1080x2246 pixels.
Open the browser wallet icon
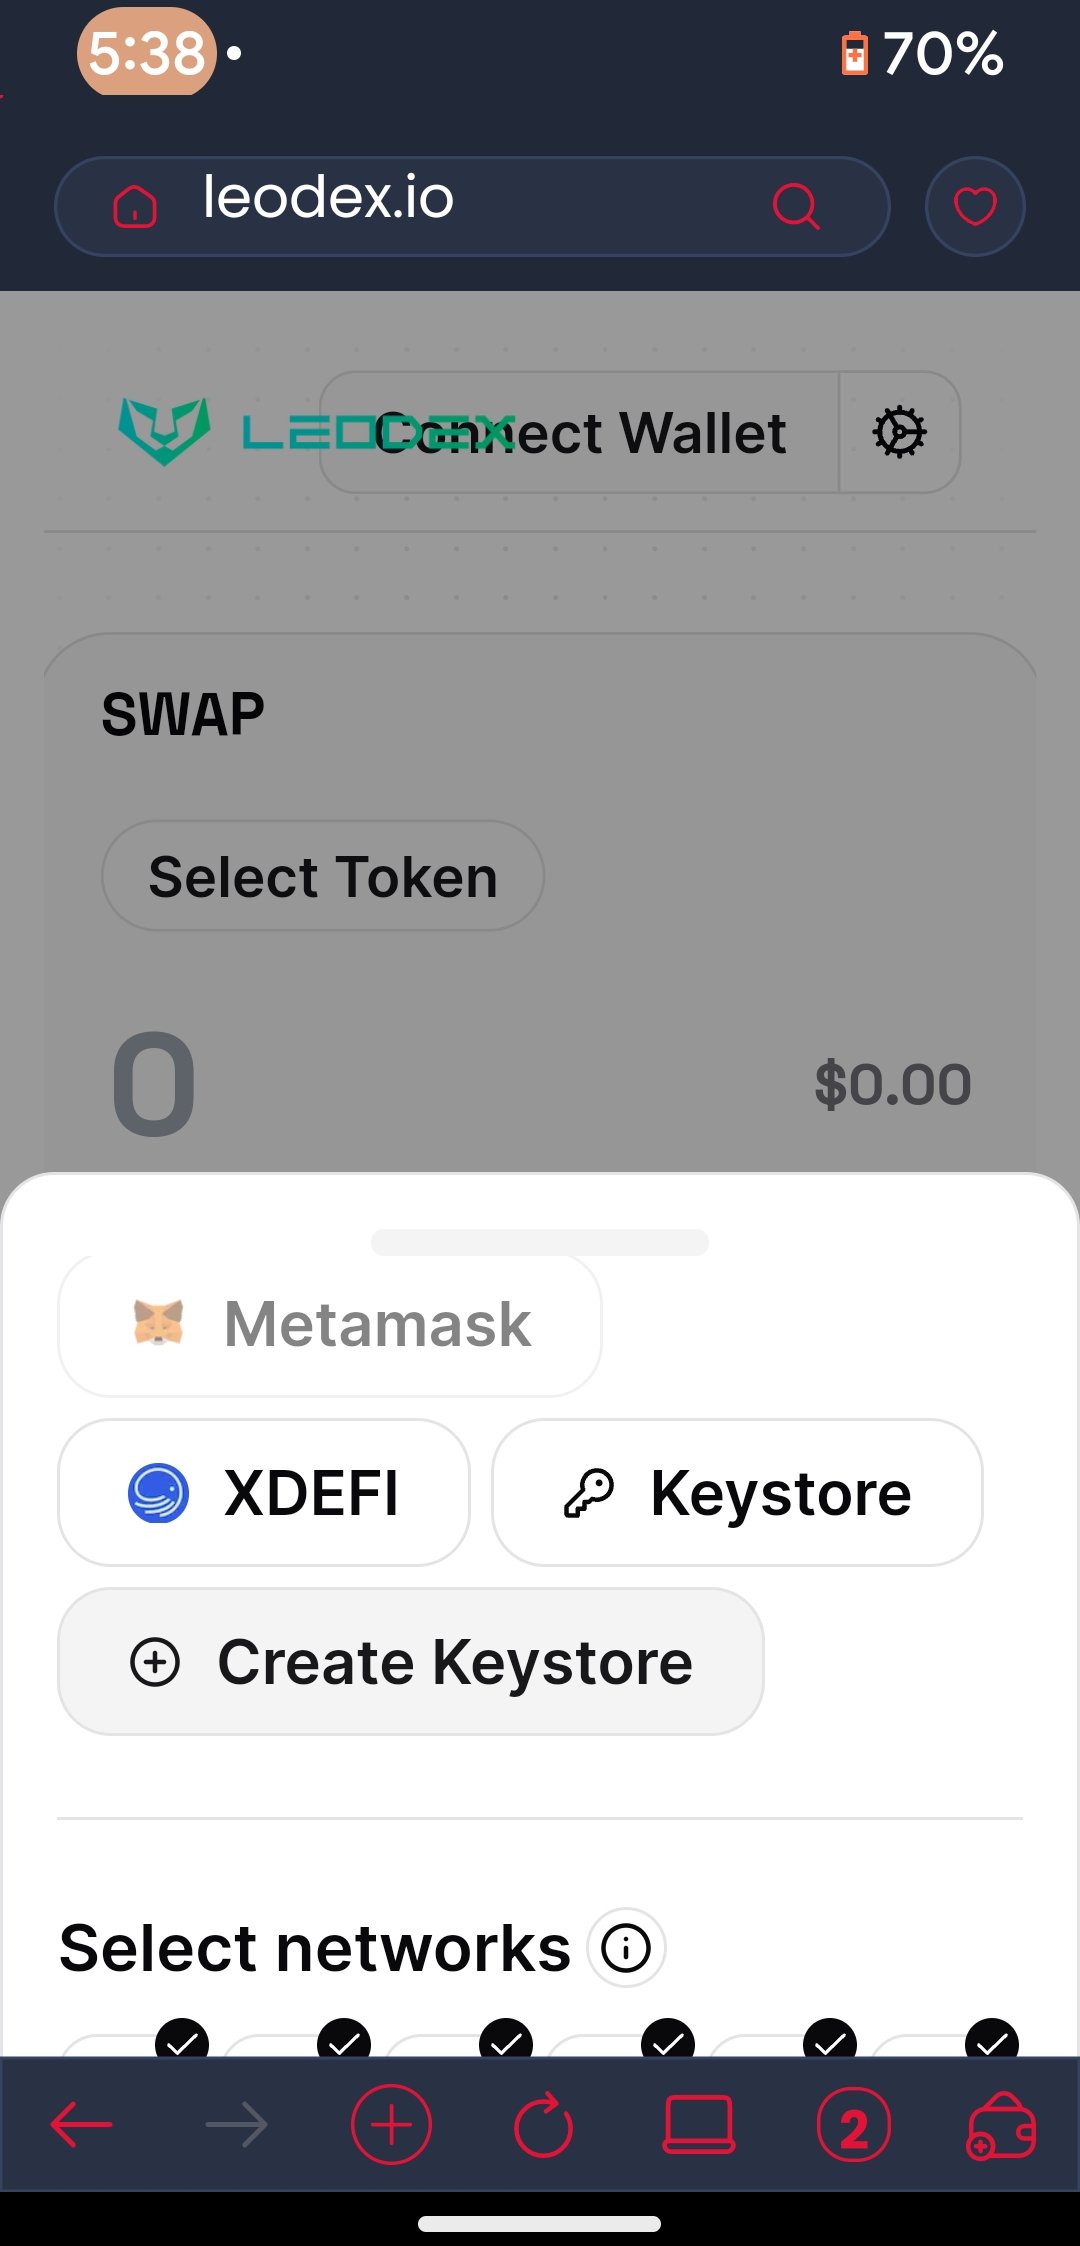click(1001, 2124)
